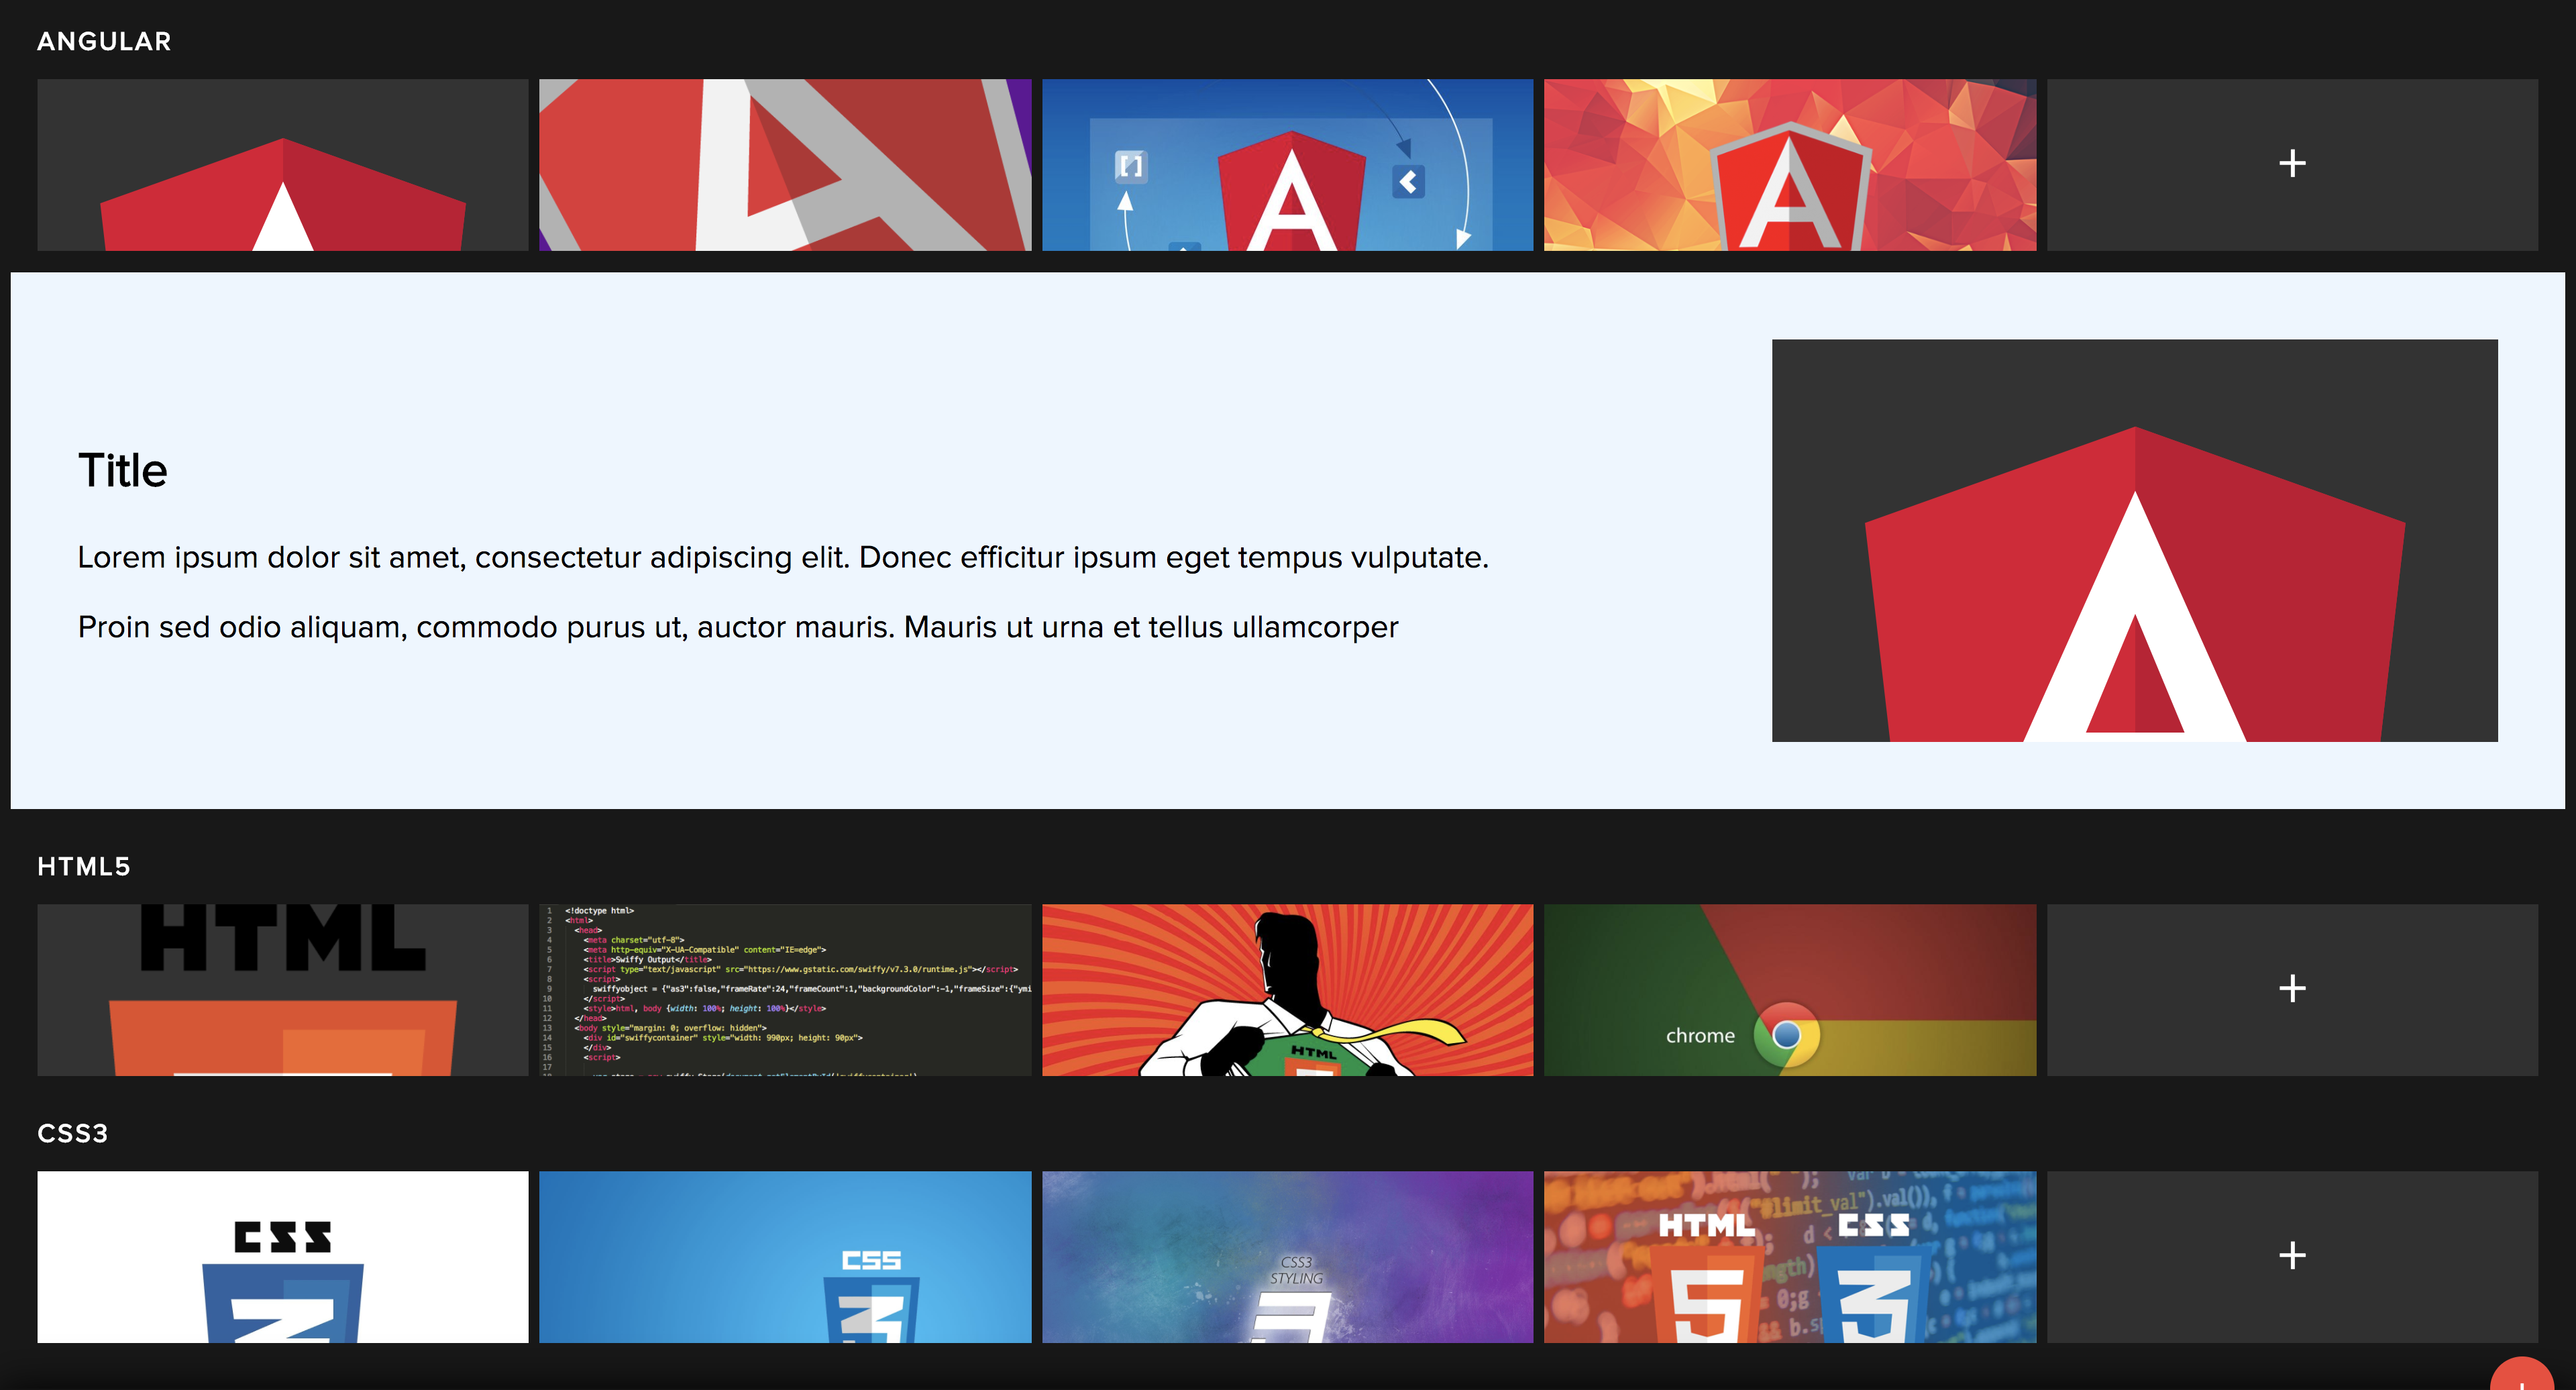
Task: Select the dark Angular shield thumbnail in Angular row
Action: (x=283, y=165)
